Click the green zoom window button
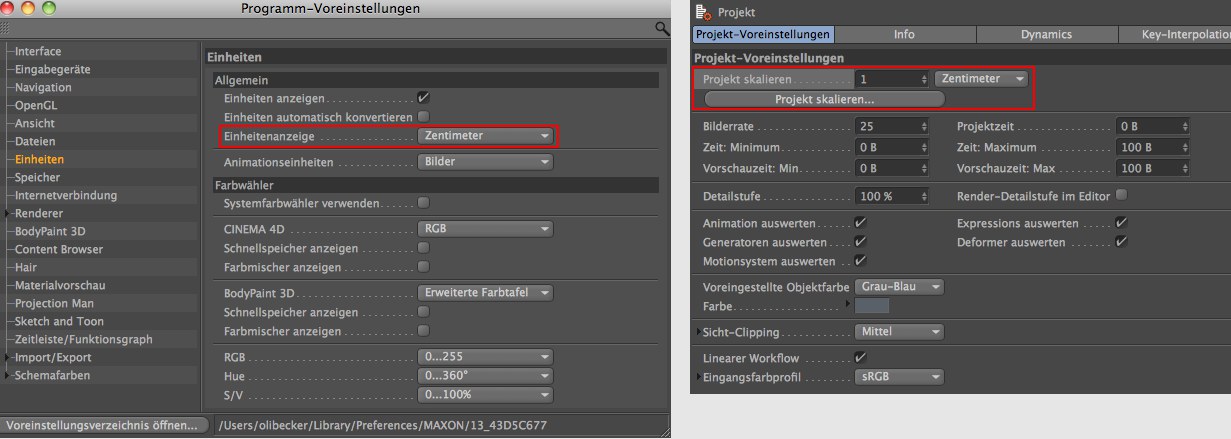Viewport: 1231px width, 439px height. 49,9
